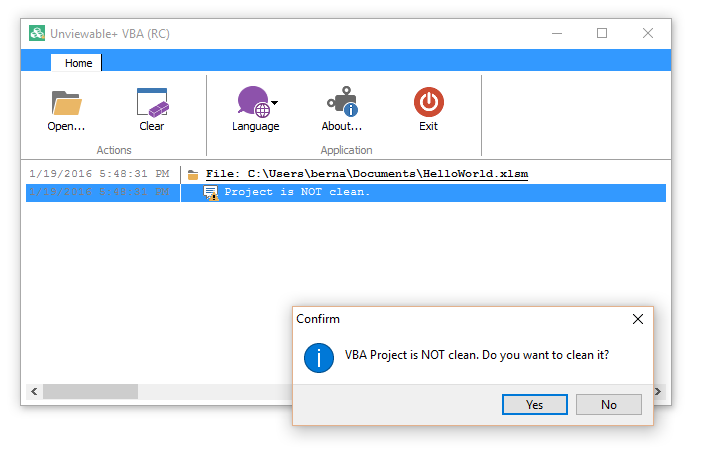Viewport: 726px width, 467px height.
Task: Close the Confirm dialog
Action: 638,319
